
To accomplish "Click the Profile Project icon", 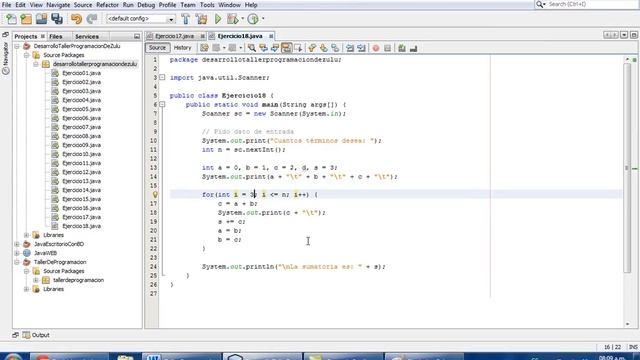I will (253, 19).
